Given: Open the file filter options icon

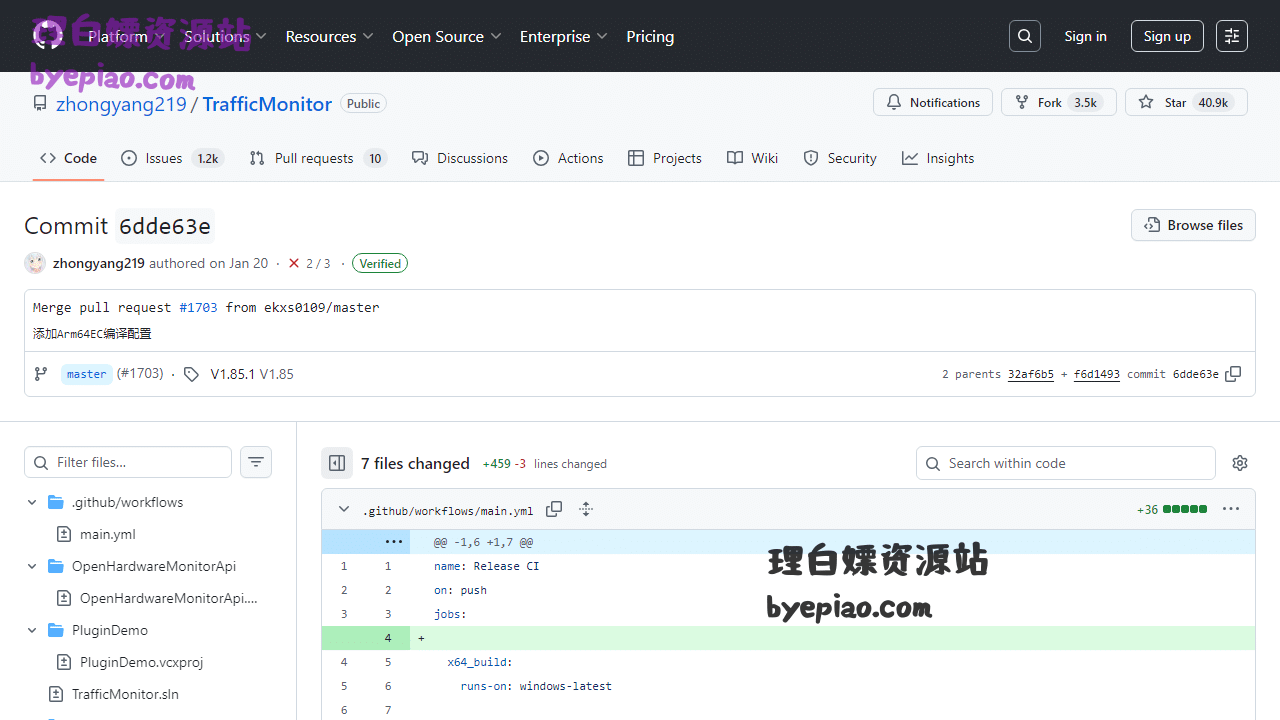Looking at the screenshot, I should [x=256, y=462].
